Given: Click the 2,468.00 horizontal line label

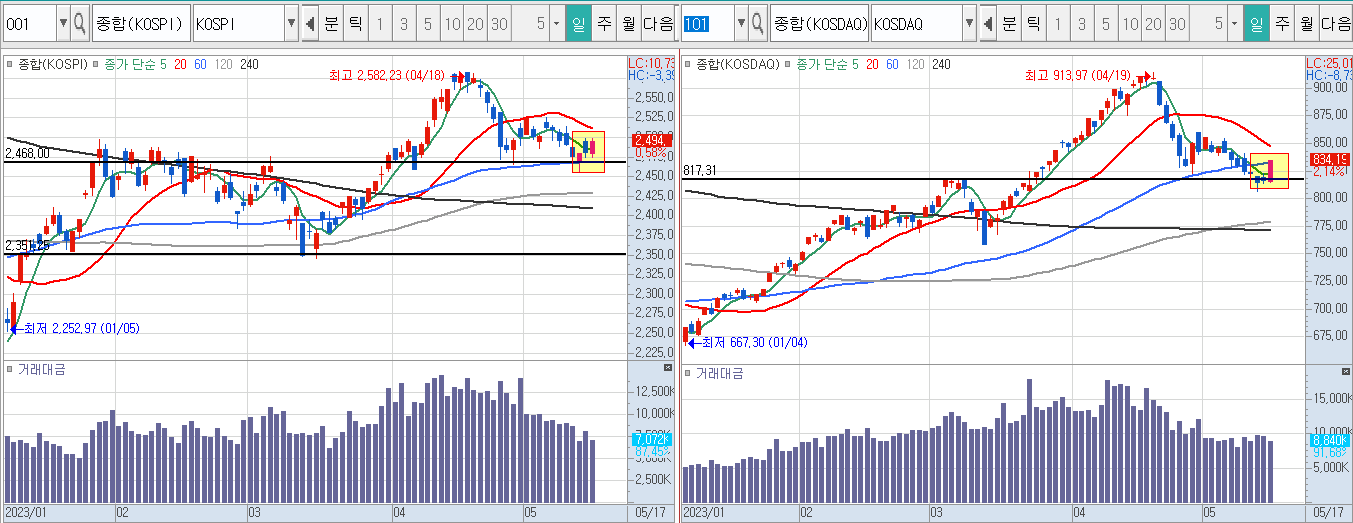Looking at the screenshot, I should pos(27,153).
